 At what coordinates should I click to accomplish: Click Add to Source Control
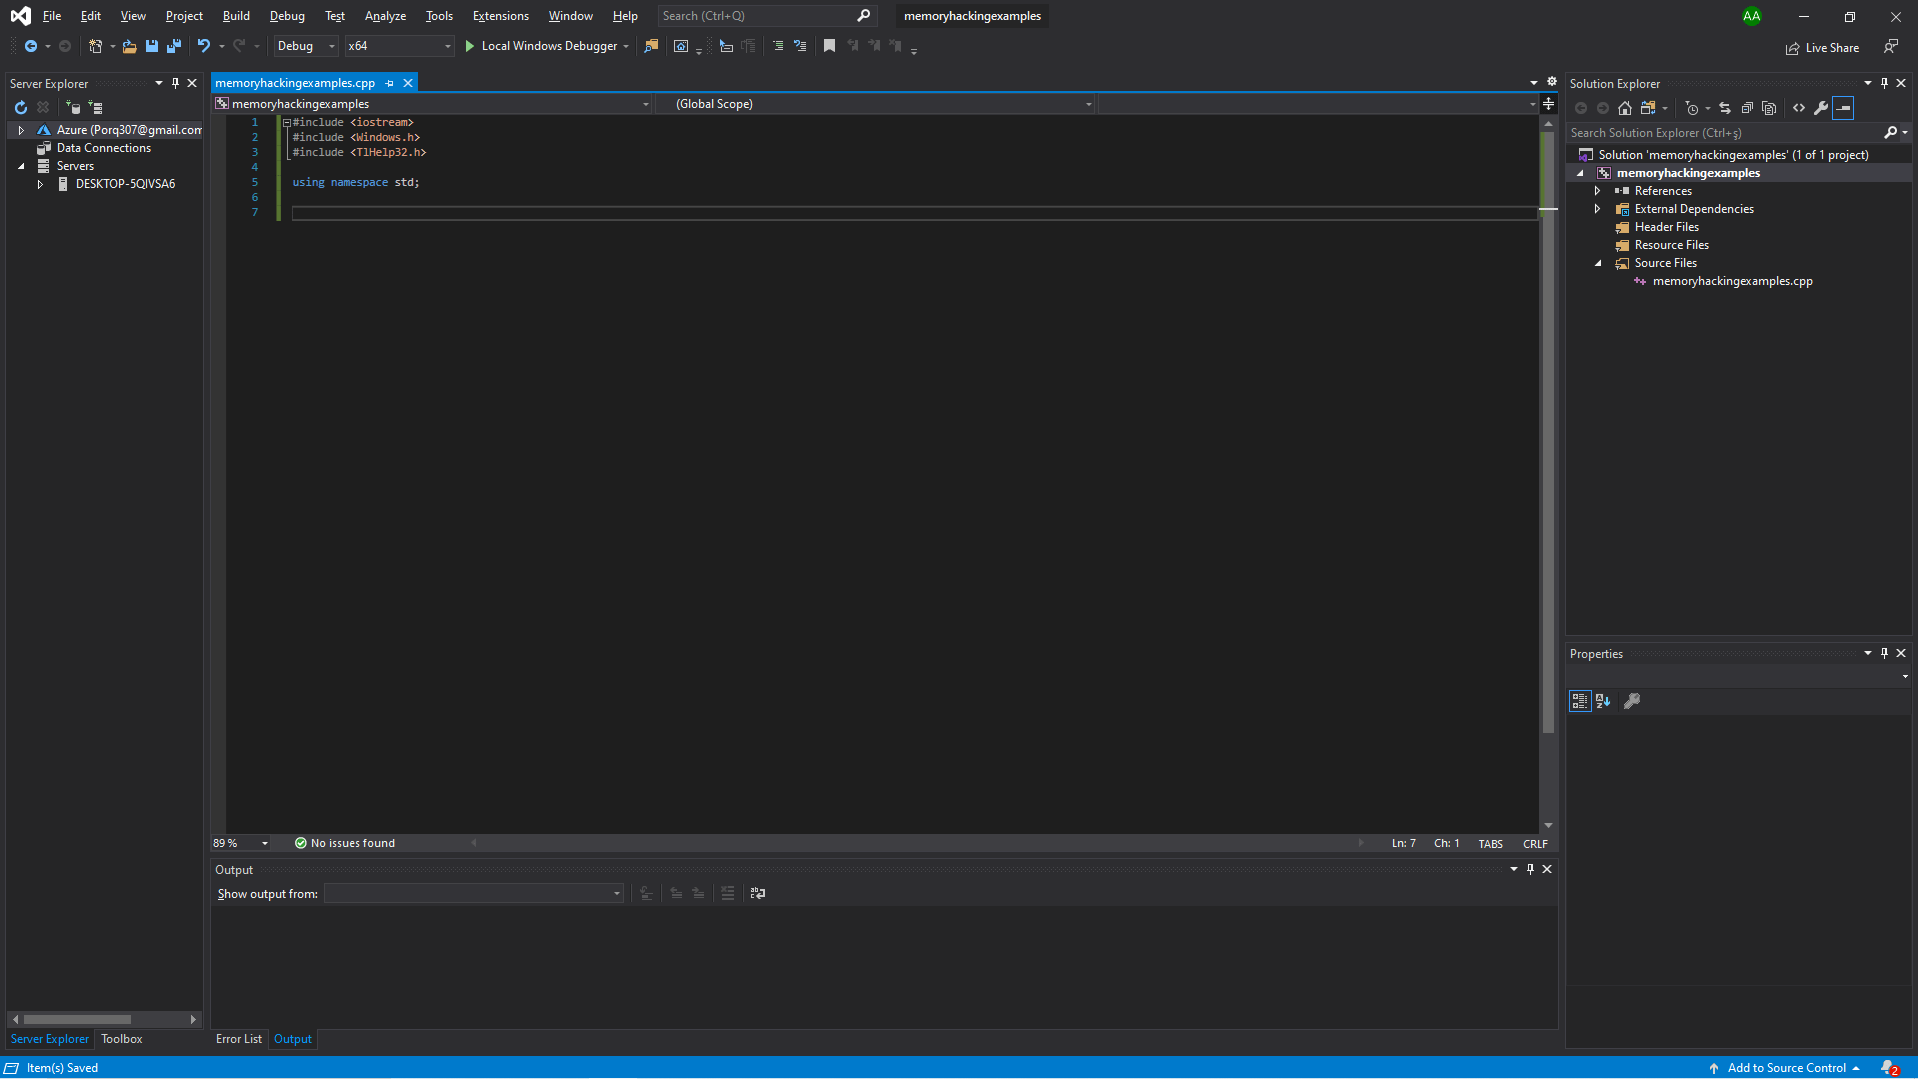tap(1785, 1068)
